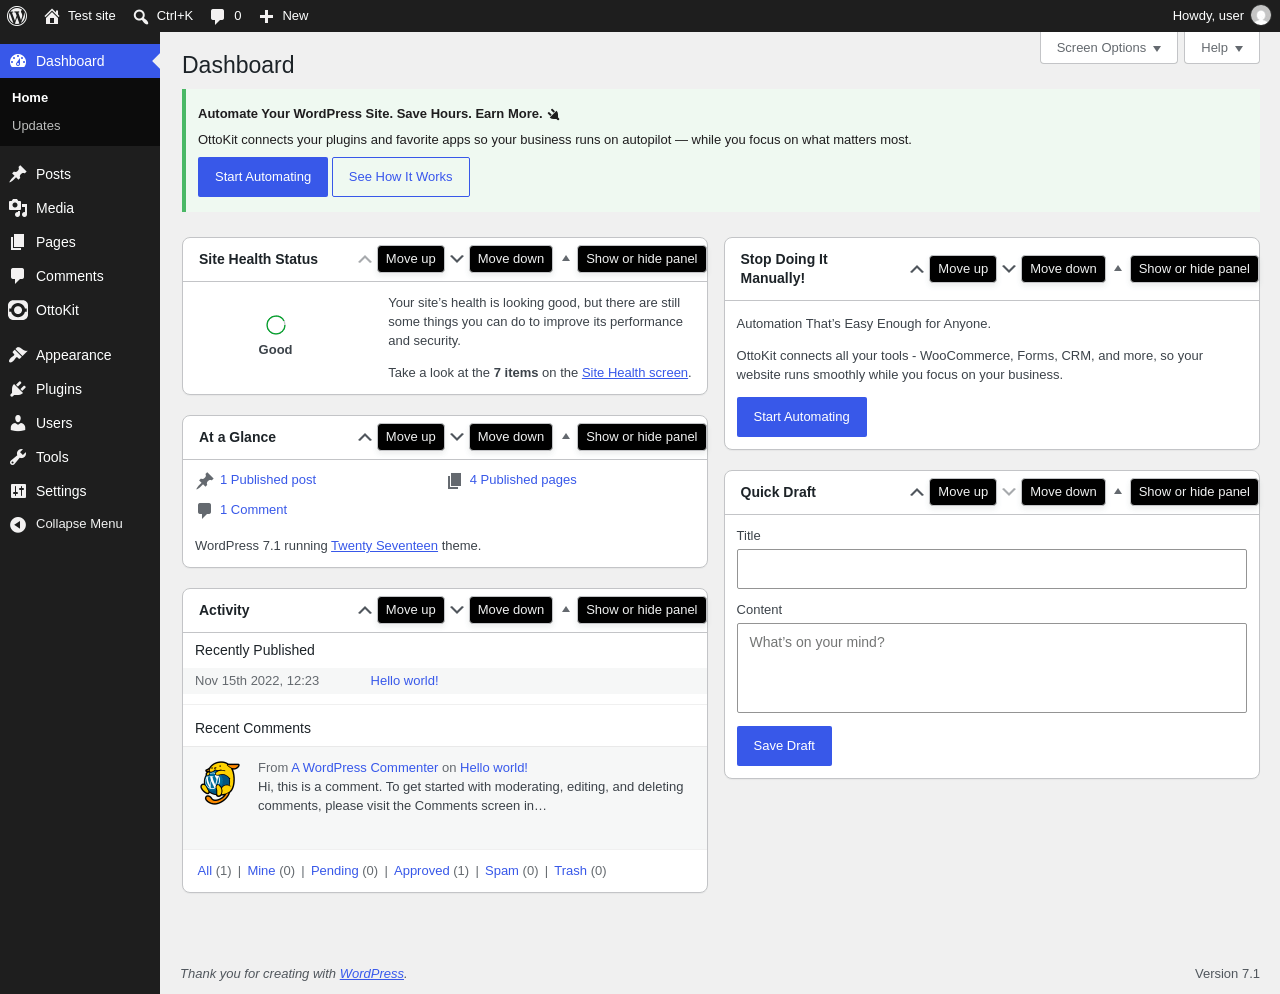1280x994 pixels.
Task: Open the WordPress logo menu in admin bar
Action: tap(17, 16)
